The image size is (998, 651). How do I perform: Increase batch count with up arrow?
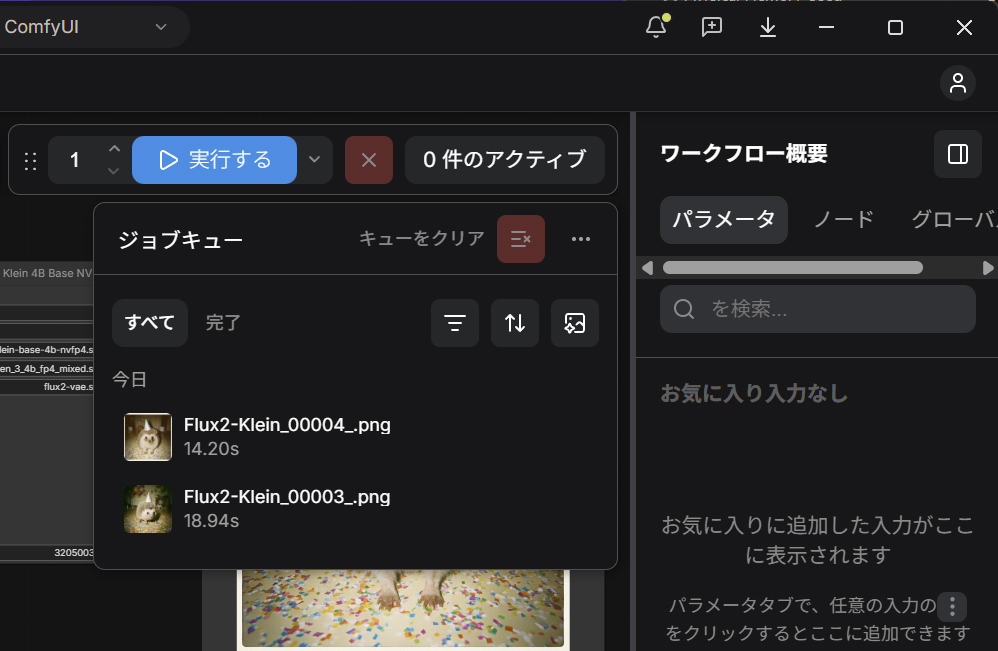114,148
